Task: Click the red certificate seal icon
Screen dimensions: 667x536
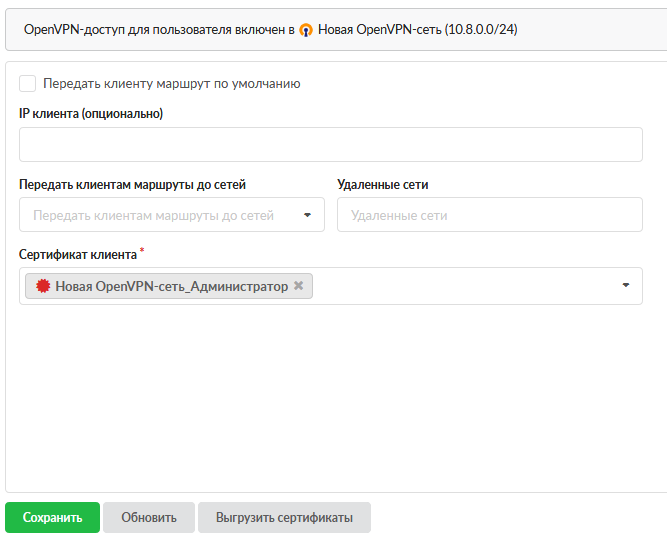Action: click(43, 286)
